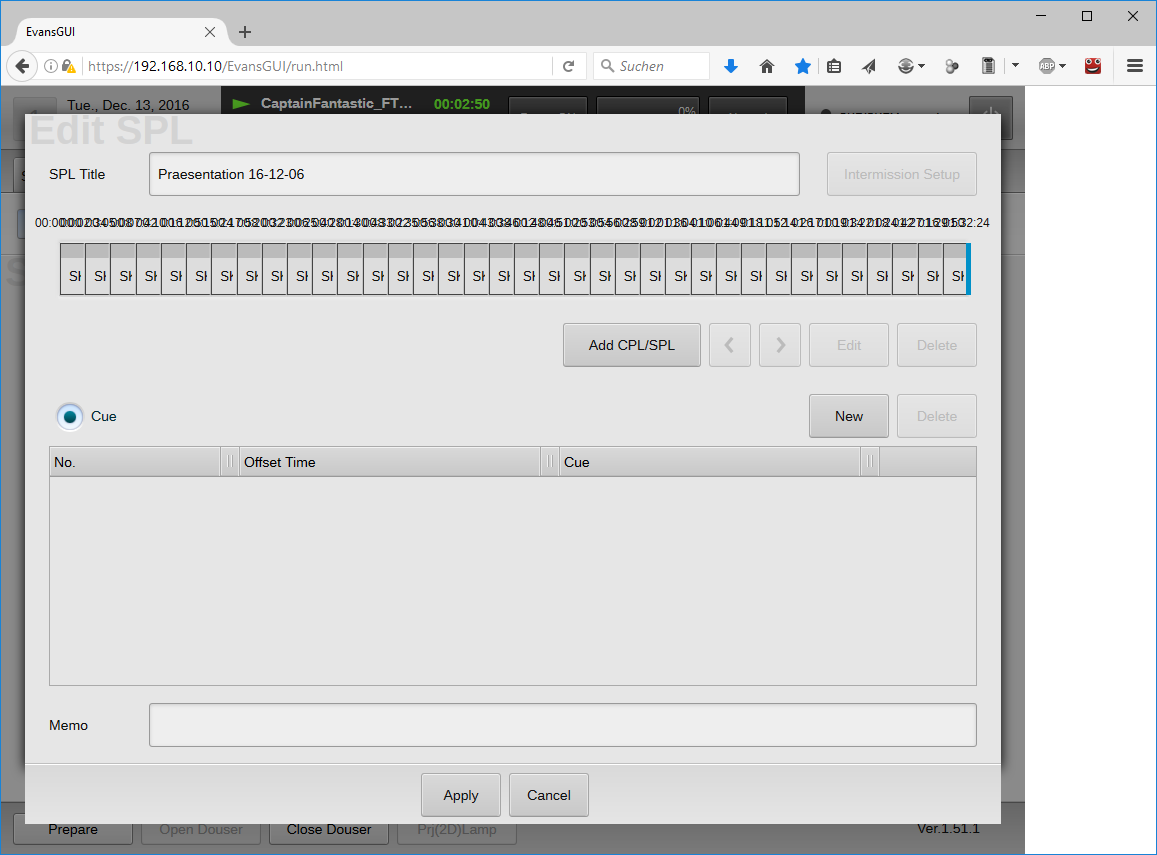Cancel the Edit SPL dialog

click(548, 795)
